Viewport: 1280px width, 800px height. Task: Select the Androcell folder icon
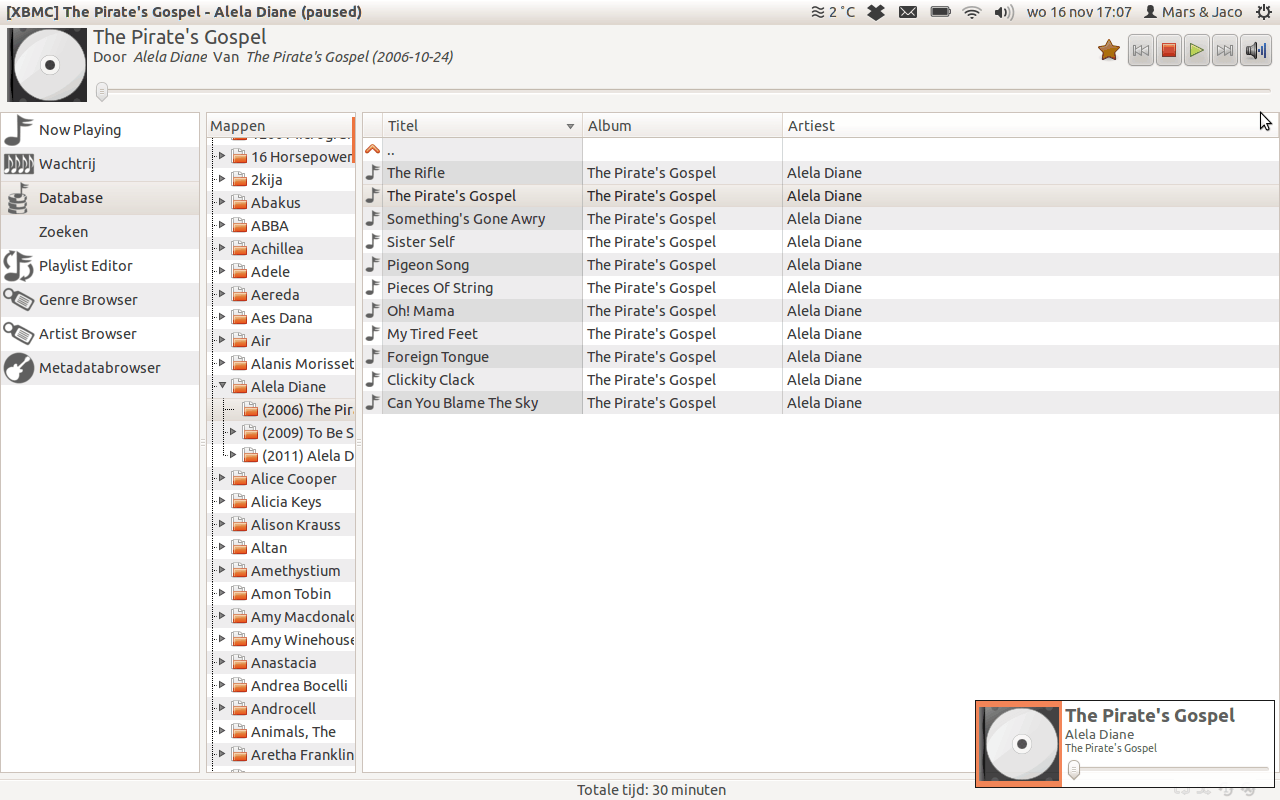239,708
